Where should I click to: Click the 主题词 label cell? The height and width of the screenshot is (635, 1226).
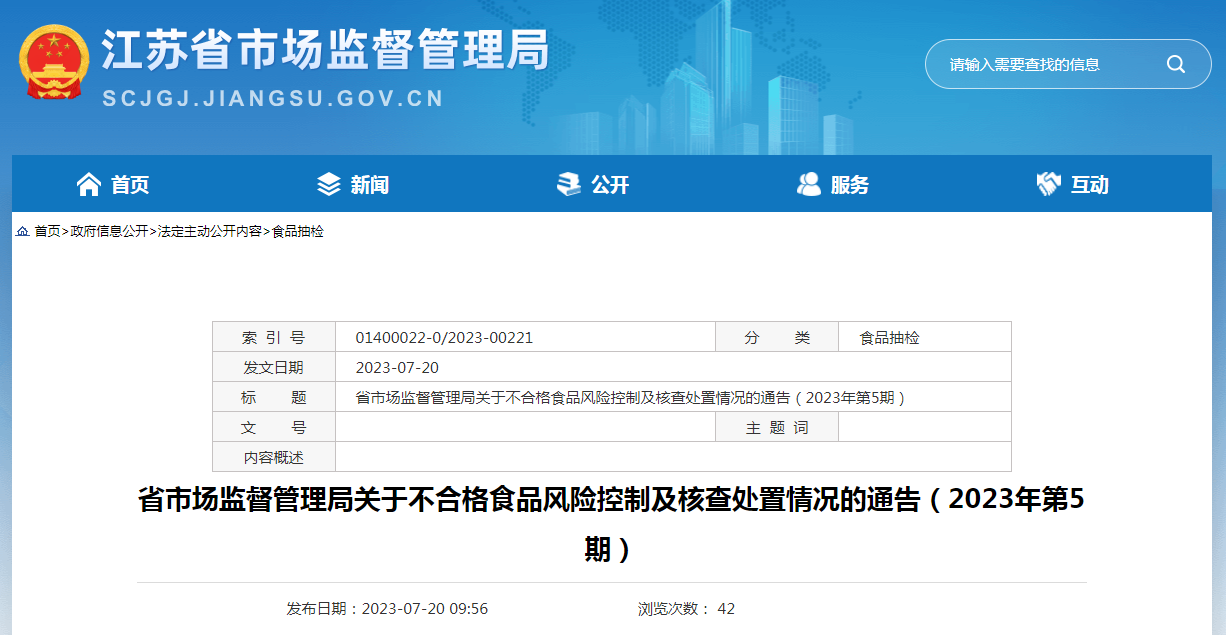tap(777, 427)
